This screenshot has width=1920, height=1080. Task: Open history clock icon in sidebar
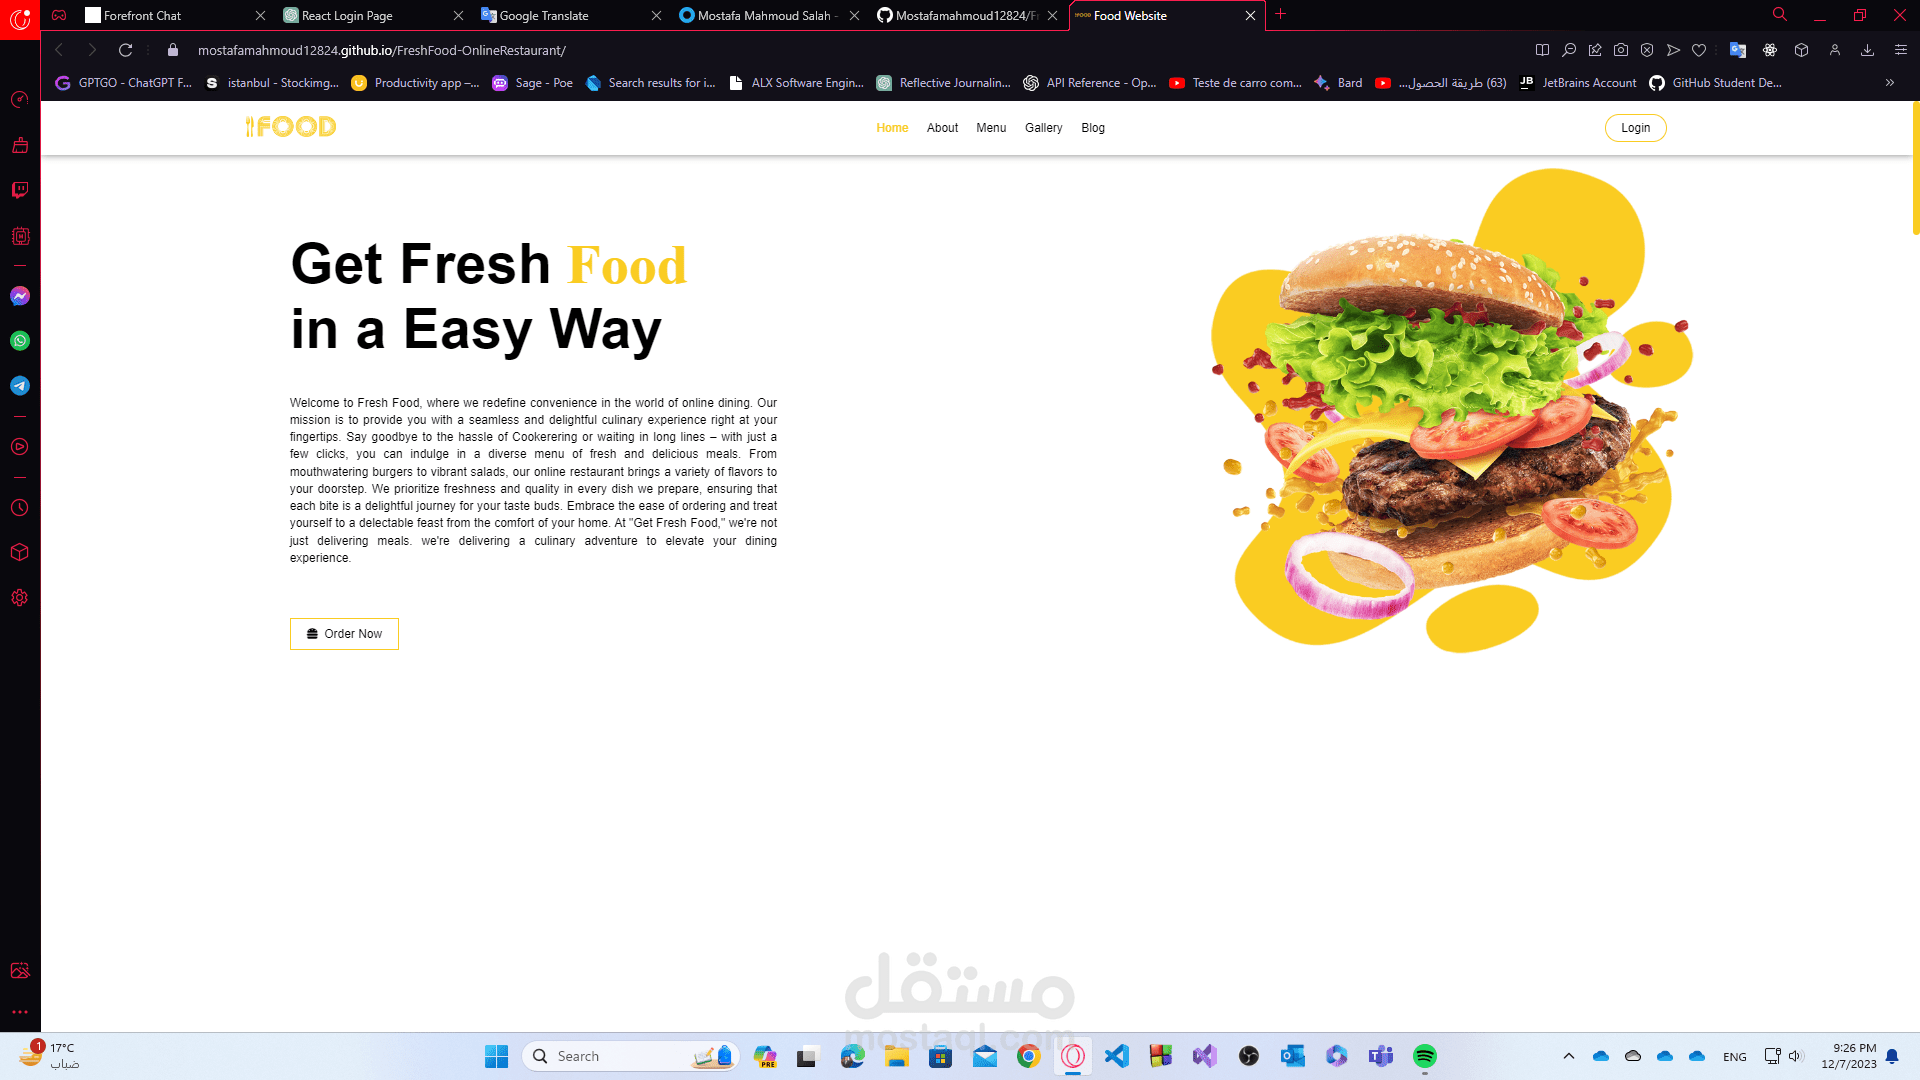click(20, 508)
